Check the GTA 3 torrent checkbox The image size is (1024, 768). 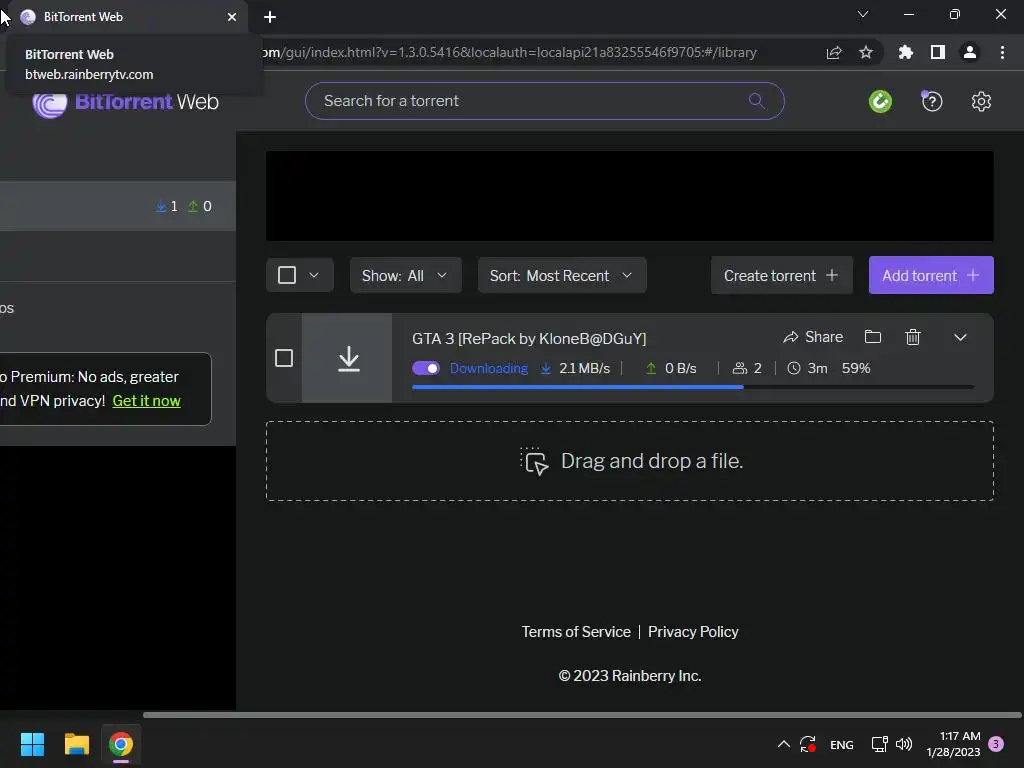[x=284, y=358]
